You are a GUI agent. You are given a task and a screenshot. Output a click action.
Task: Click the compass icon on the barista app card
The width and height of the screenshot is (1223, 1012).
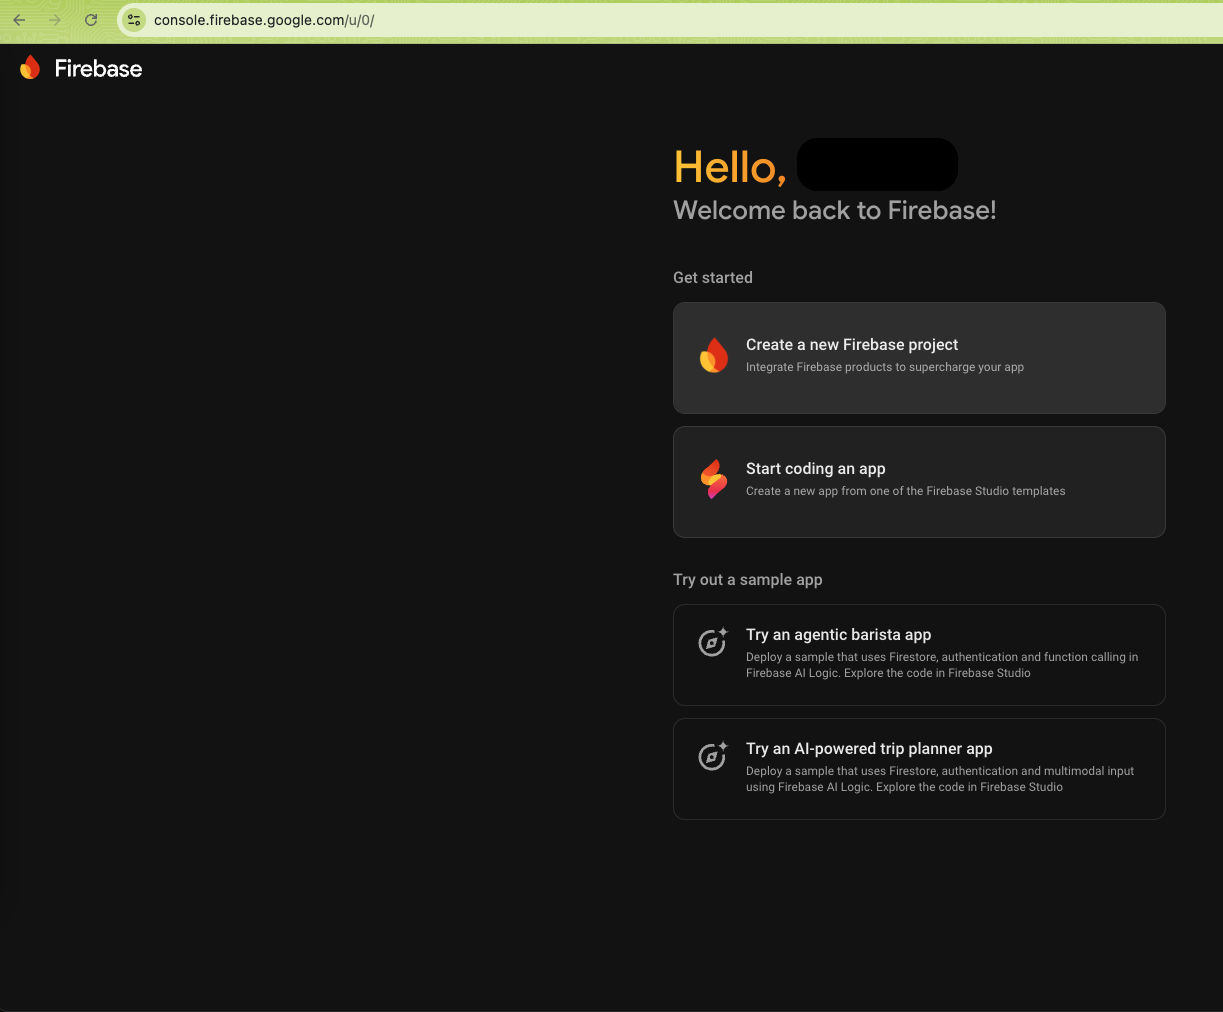pyautogui.click(x=713, y=642)
